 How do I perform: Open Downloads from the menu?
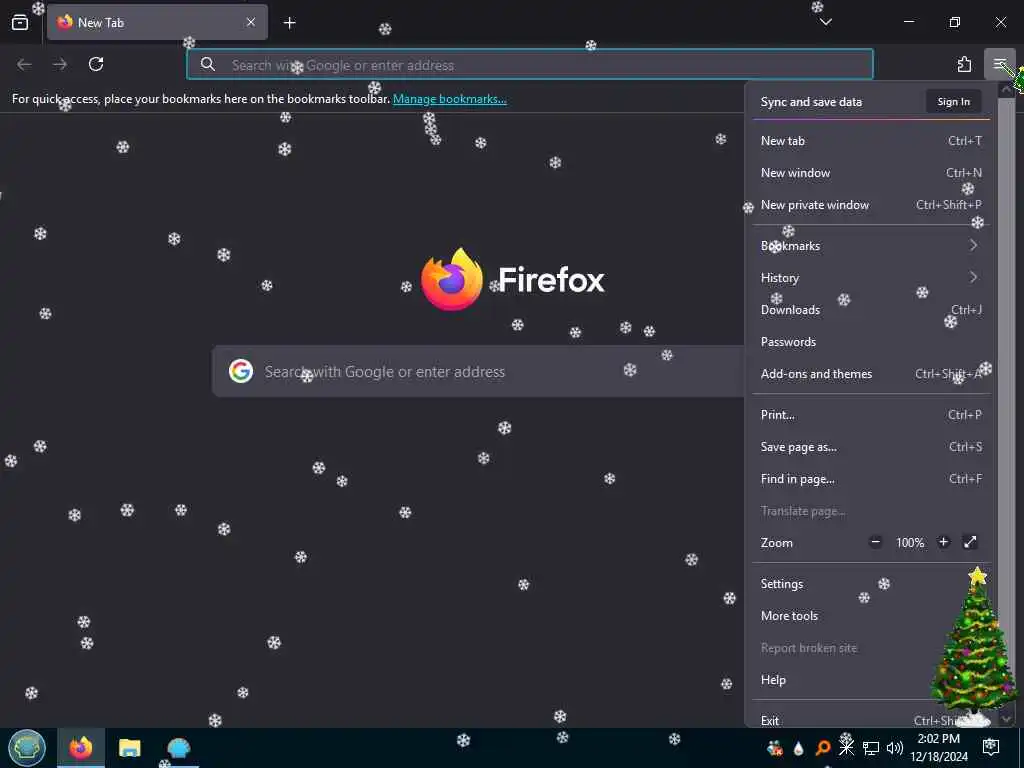point(871,310)
